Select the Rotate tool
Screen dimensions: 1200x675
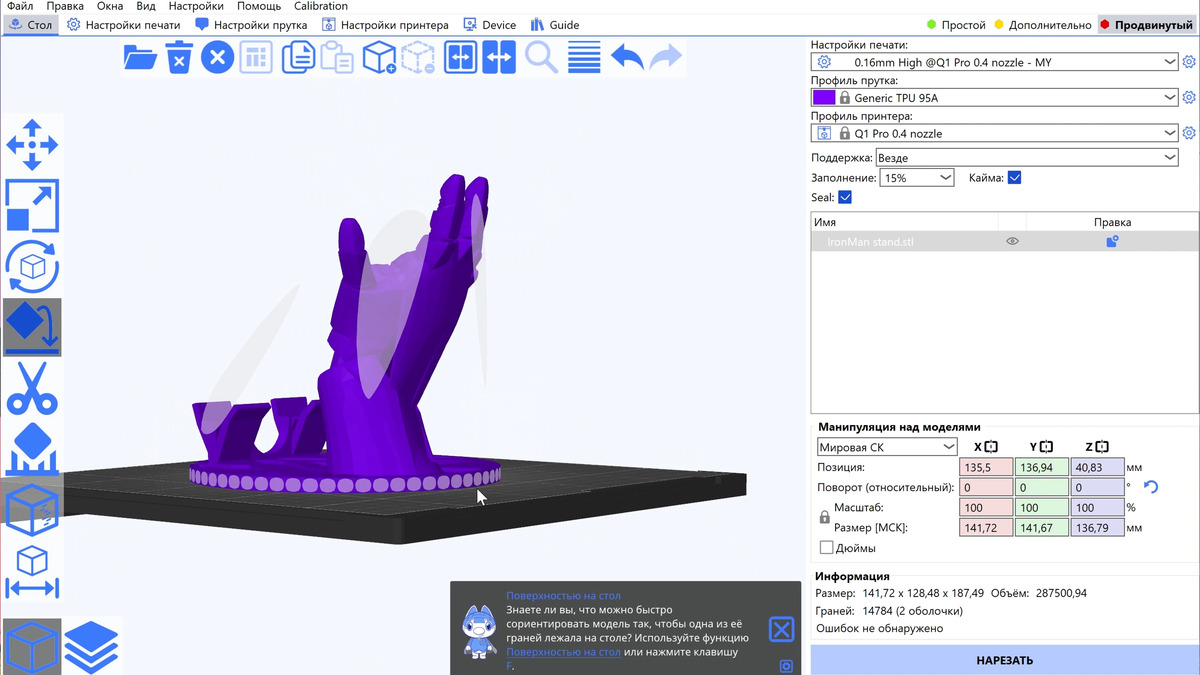pos(32,266)
